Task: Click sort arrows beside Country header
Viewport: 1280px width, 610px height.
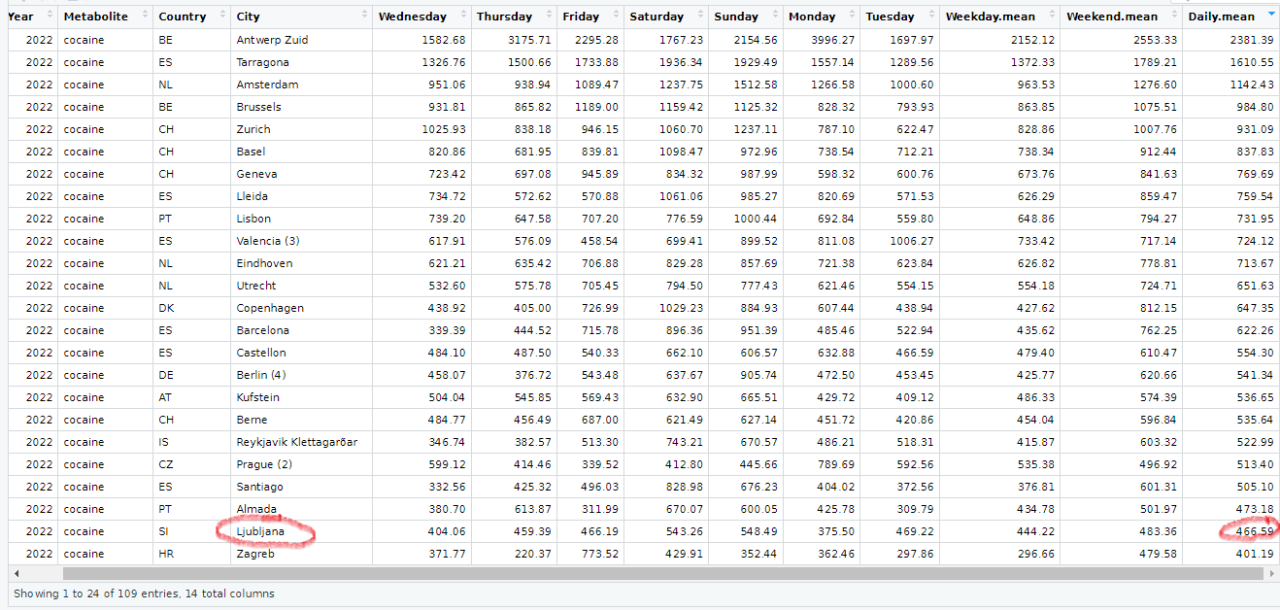Action: (x=222, y=16)
